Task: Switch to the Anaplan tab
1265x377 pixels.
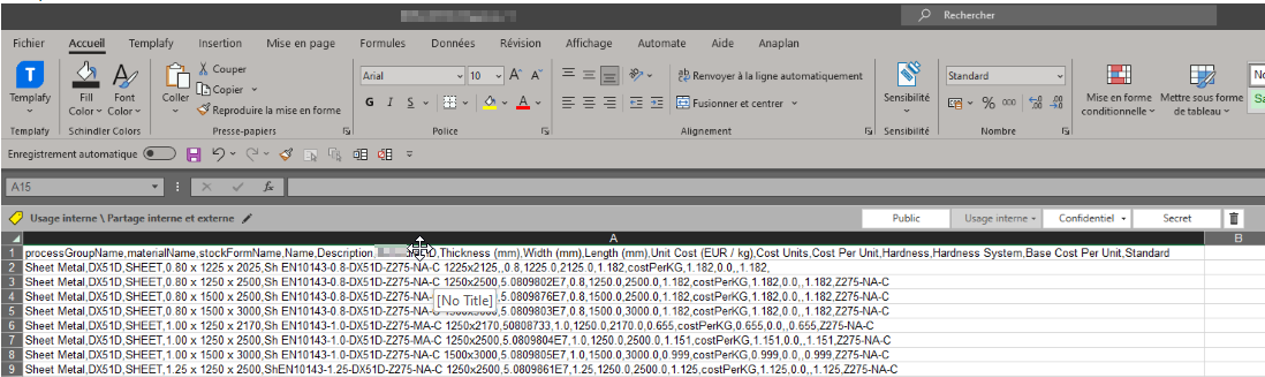Action: [x=779, y=43]
